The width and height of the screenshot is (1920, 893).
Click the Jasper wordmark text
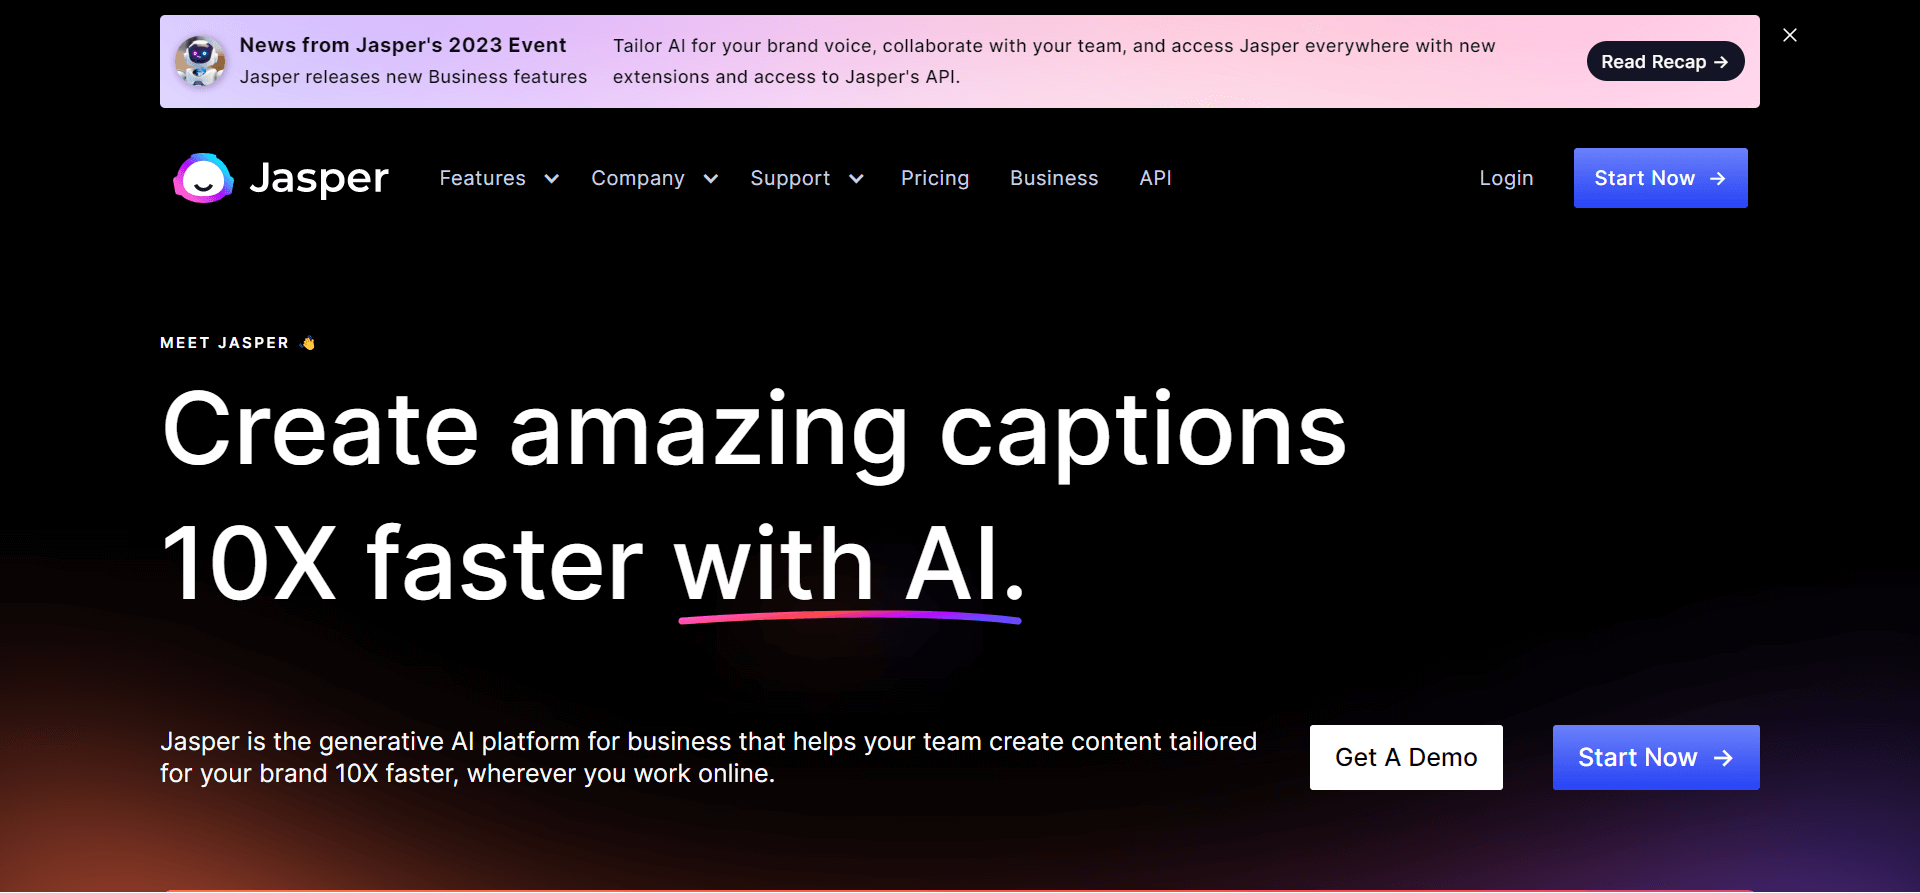pyautogui.click(x=319, y=179)
